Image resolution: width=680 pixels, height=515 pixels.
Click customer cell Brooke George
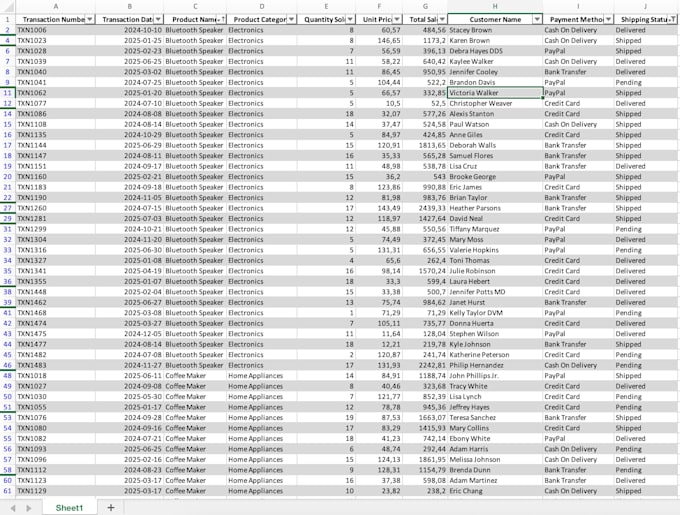coord(495,176)
